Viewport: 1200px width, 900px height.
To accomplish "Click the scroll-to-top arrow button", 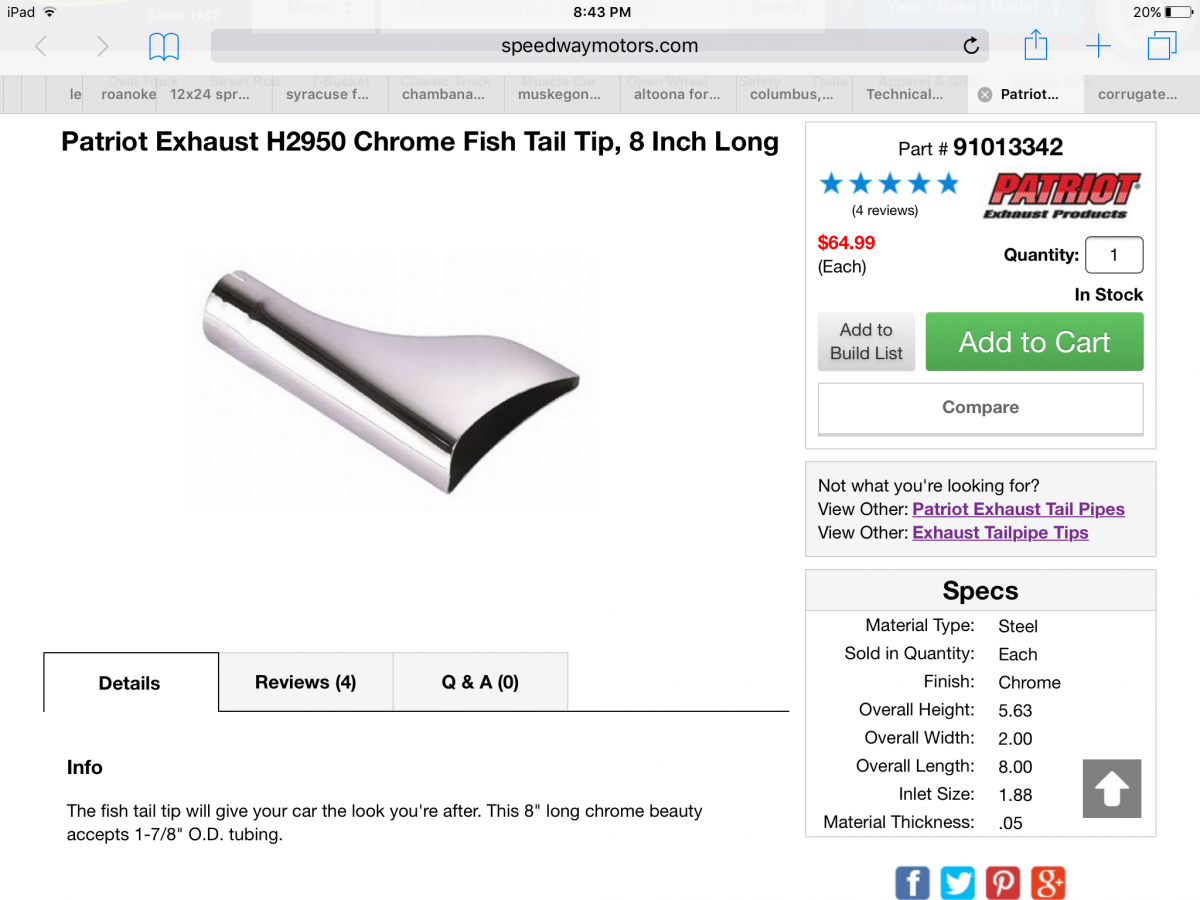I will coord(1111,789).
